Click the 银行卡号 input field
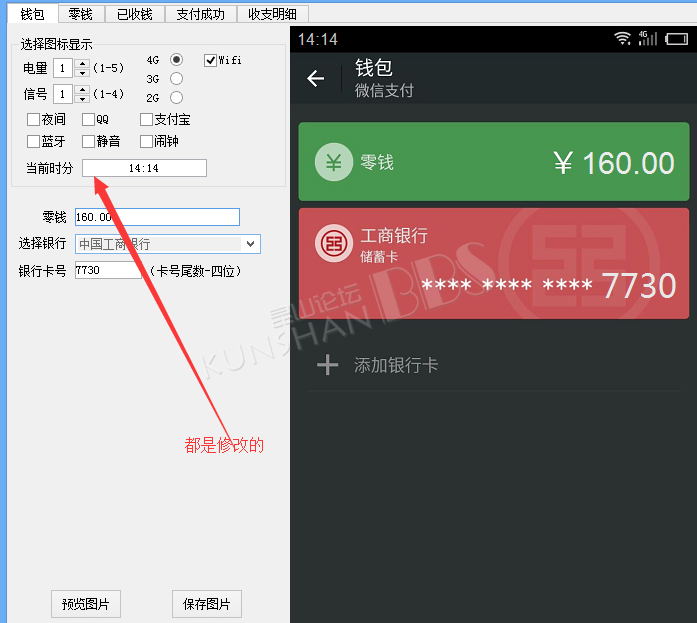697x623 pixels. (x=108, y=270)
